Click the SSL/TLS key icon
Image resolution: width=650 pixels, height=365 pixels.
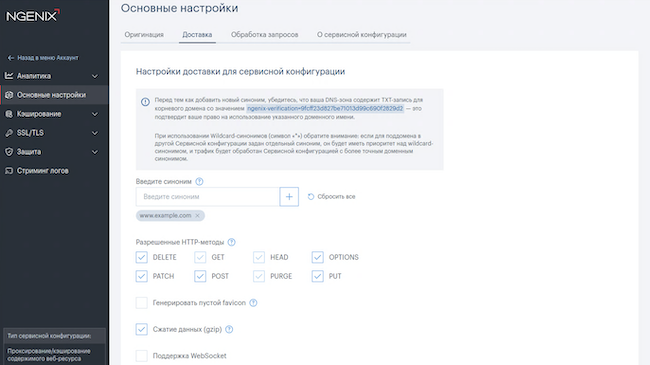pos(9,133)
